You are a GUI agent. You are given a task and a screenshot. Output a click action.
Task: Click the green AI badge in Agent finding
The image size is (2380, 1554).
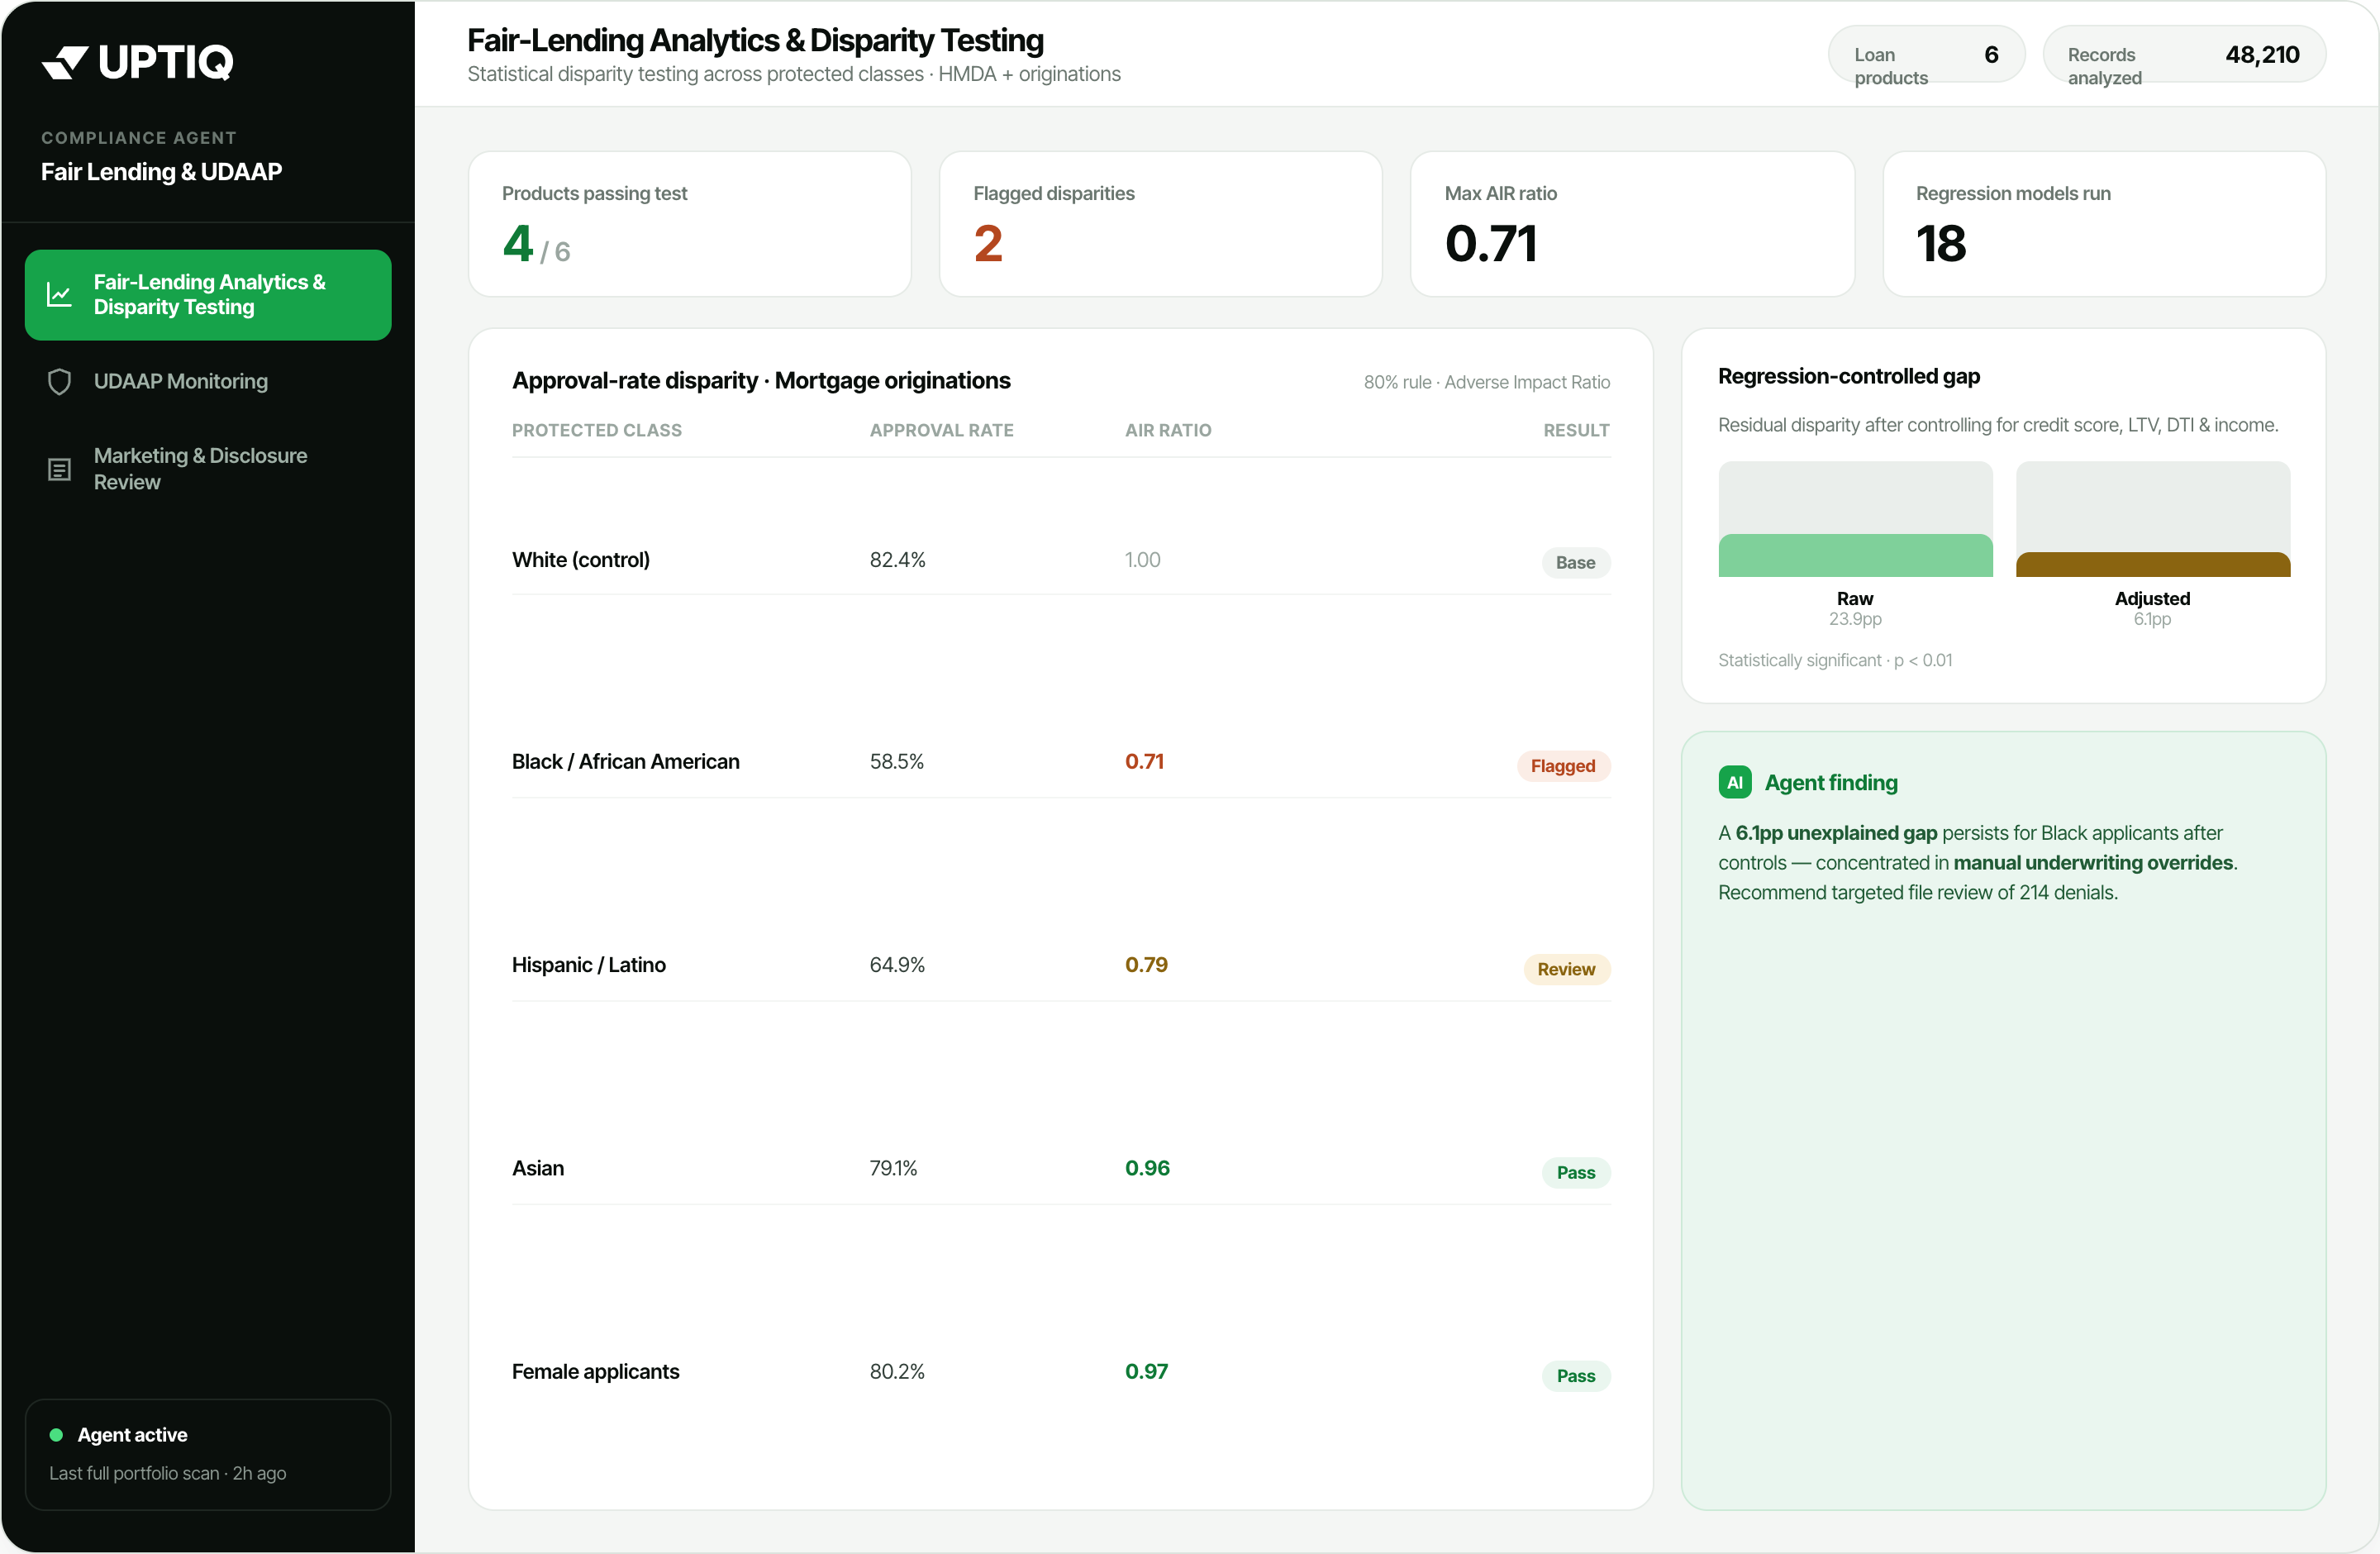(x=1734, y=783)
